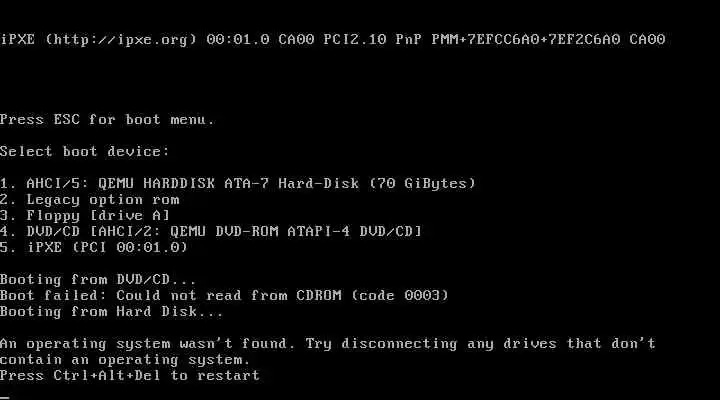Select DVD/CD QEMU DVD-ROM boot entry
This screenshot has height=400, width=720.
(x=211, y=231)
